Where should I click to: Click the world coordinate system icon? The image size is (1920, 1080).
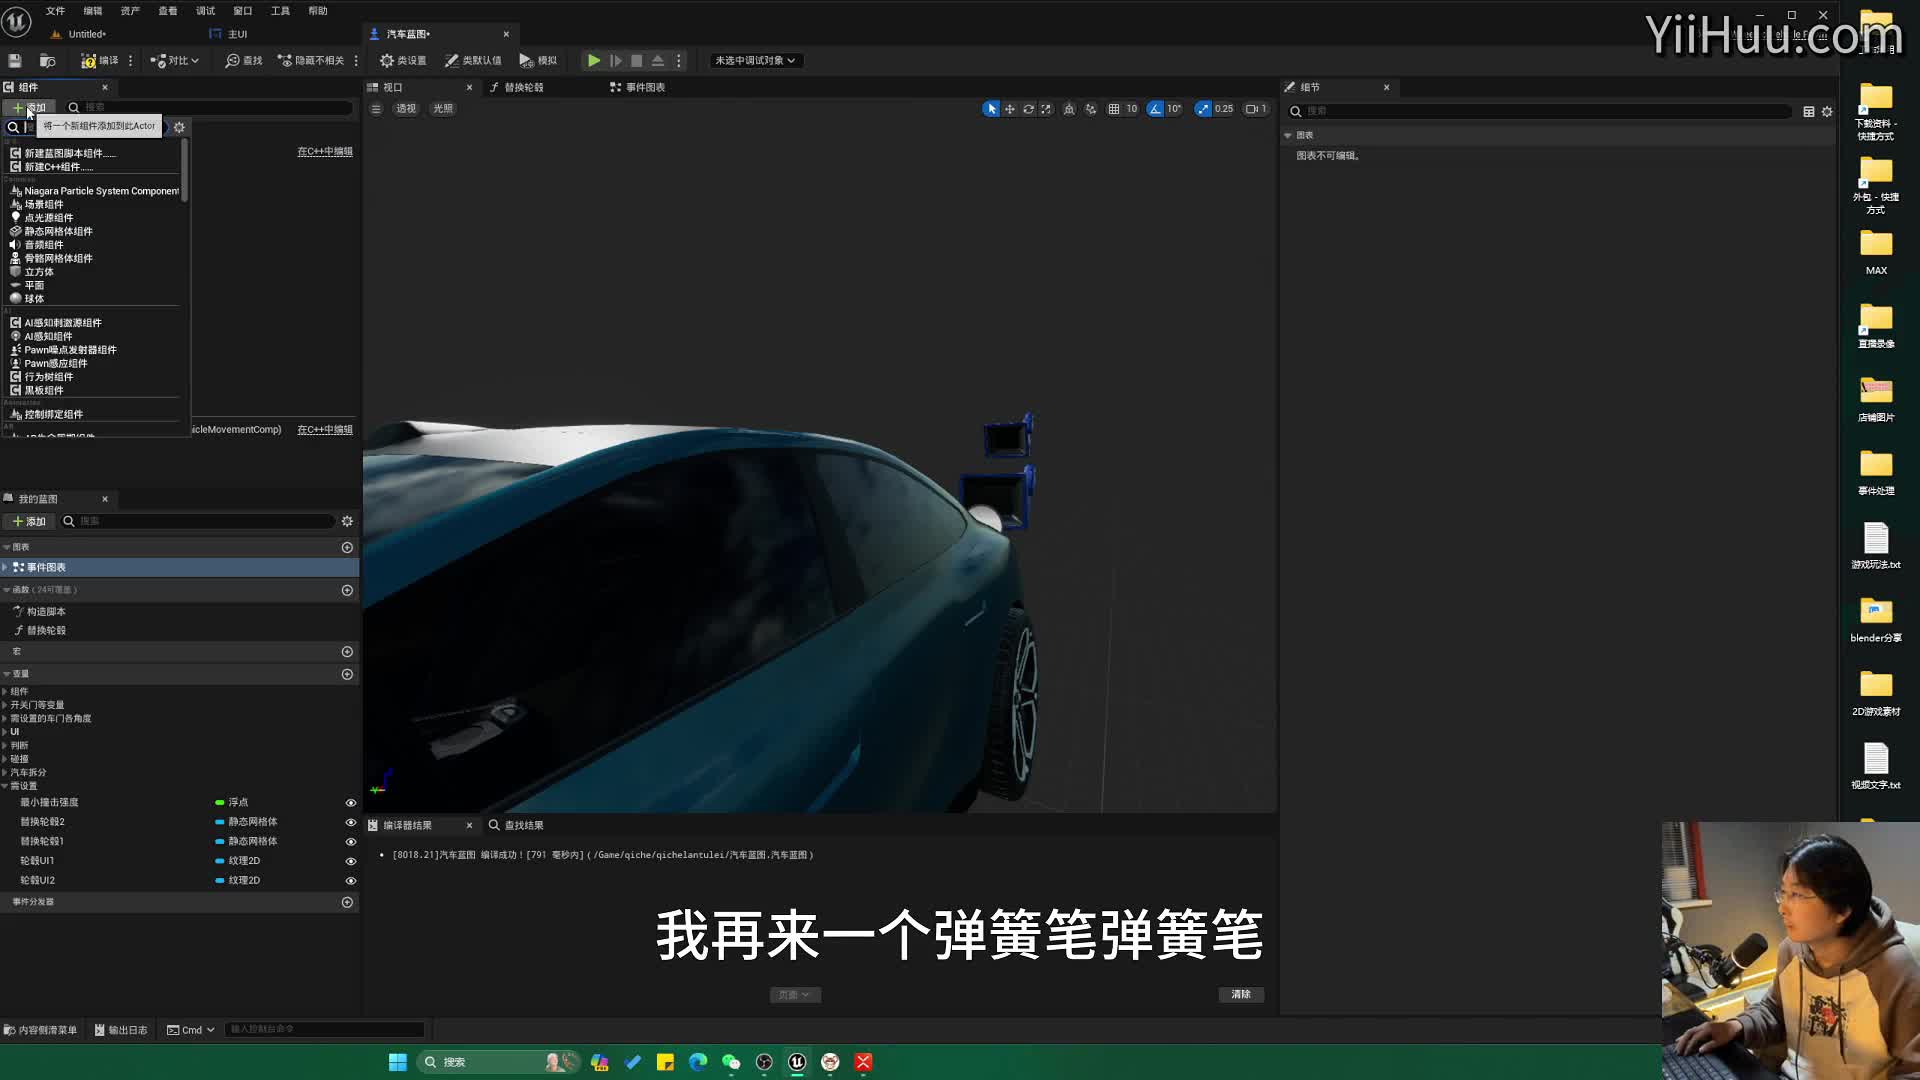tap(1069, 109)
